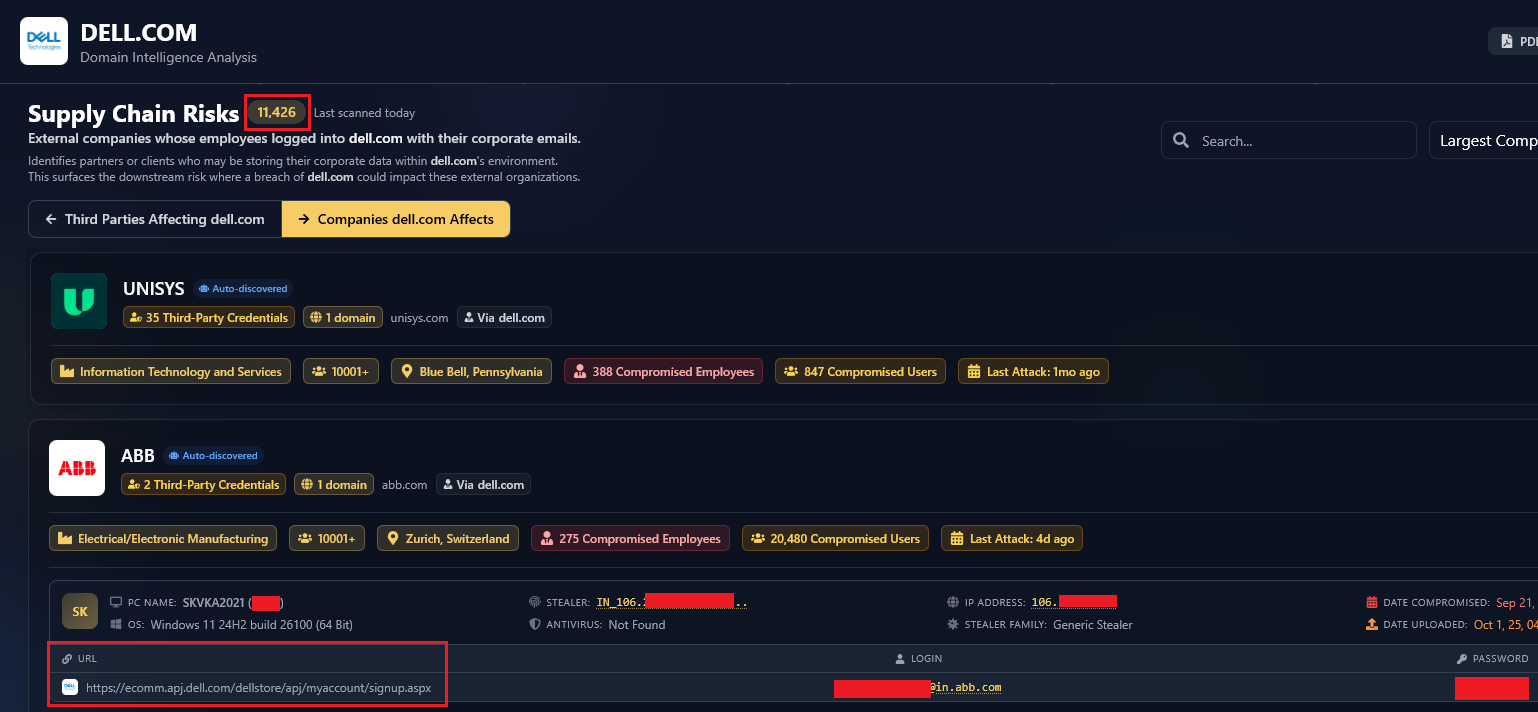Viewport: 1538px width, 712px height.
Task: Click the magnifier icon in Search
Action: [x=1181, y=141]
